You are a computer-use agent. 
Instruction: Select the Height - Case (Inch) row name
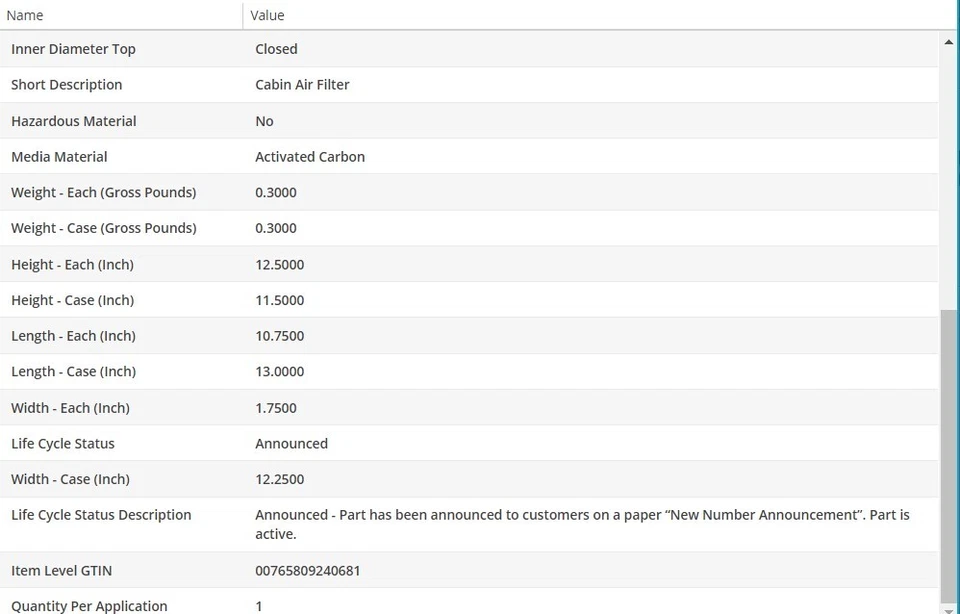(x=72, y=300)
